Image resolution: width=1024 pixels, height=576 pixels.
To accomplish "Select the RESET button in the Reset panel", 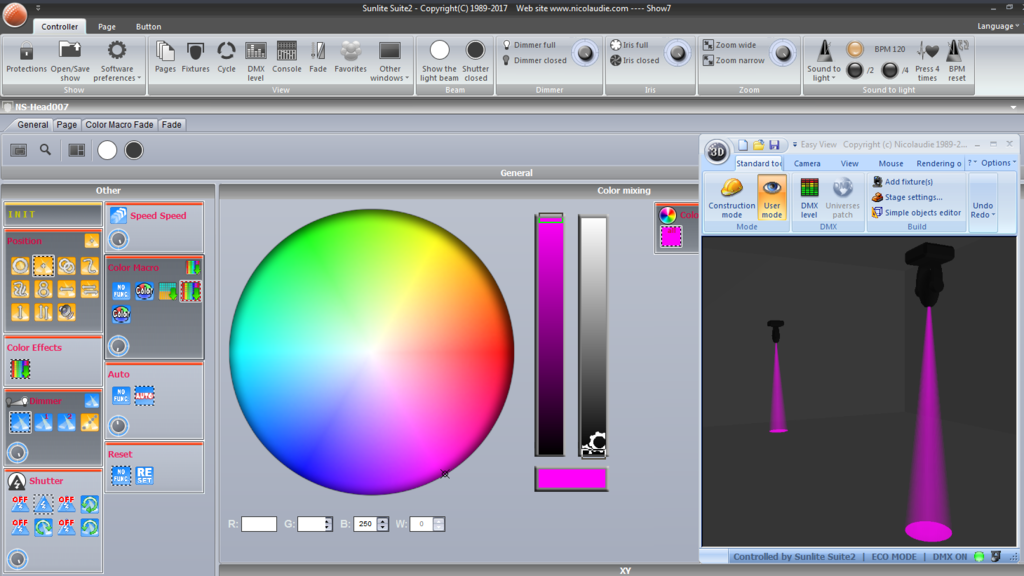I will coord(144,475).
